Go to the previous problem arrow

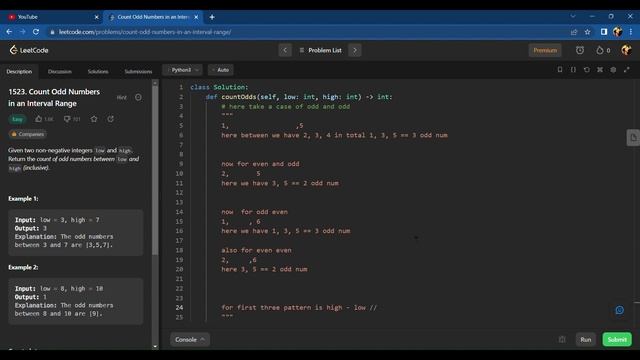click(285, 50)
